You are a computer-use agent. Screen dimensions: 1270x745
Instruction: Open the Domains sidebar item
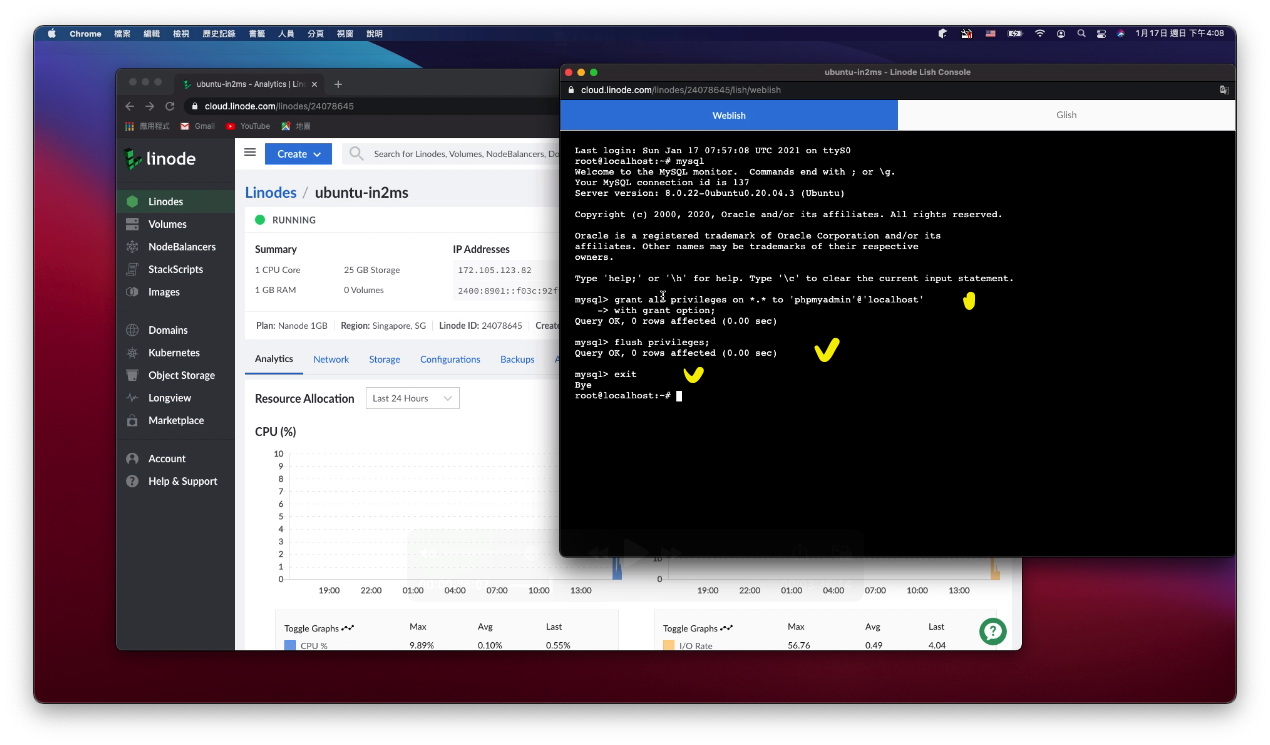pos(175,330)
